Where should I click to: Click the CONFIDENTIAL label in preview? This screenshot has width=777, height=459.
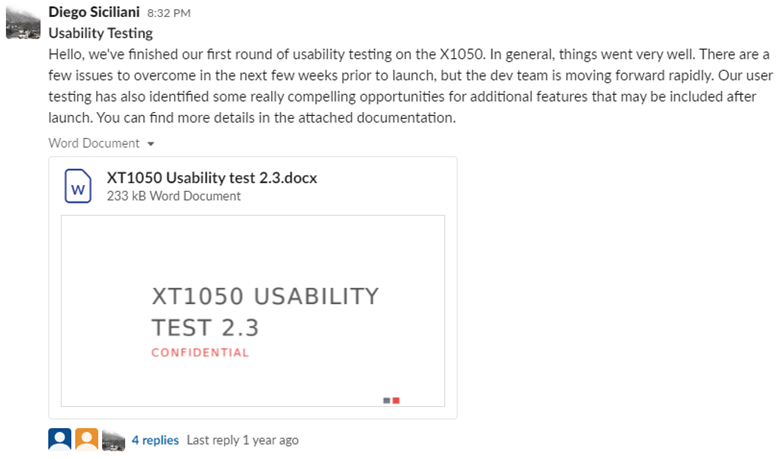coord(200,352)
